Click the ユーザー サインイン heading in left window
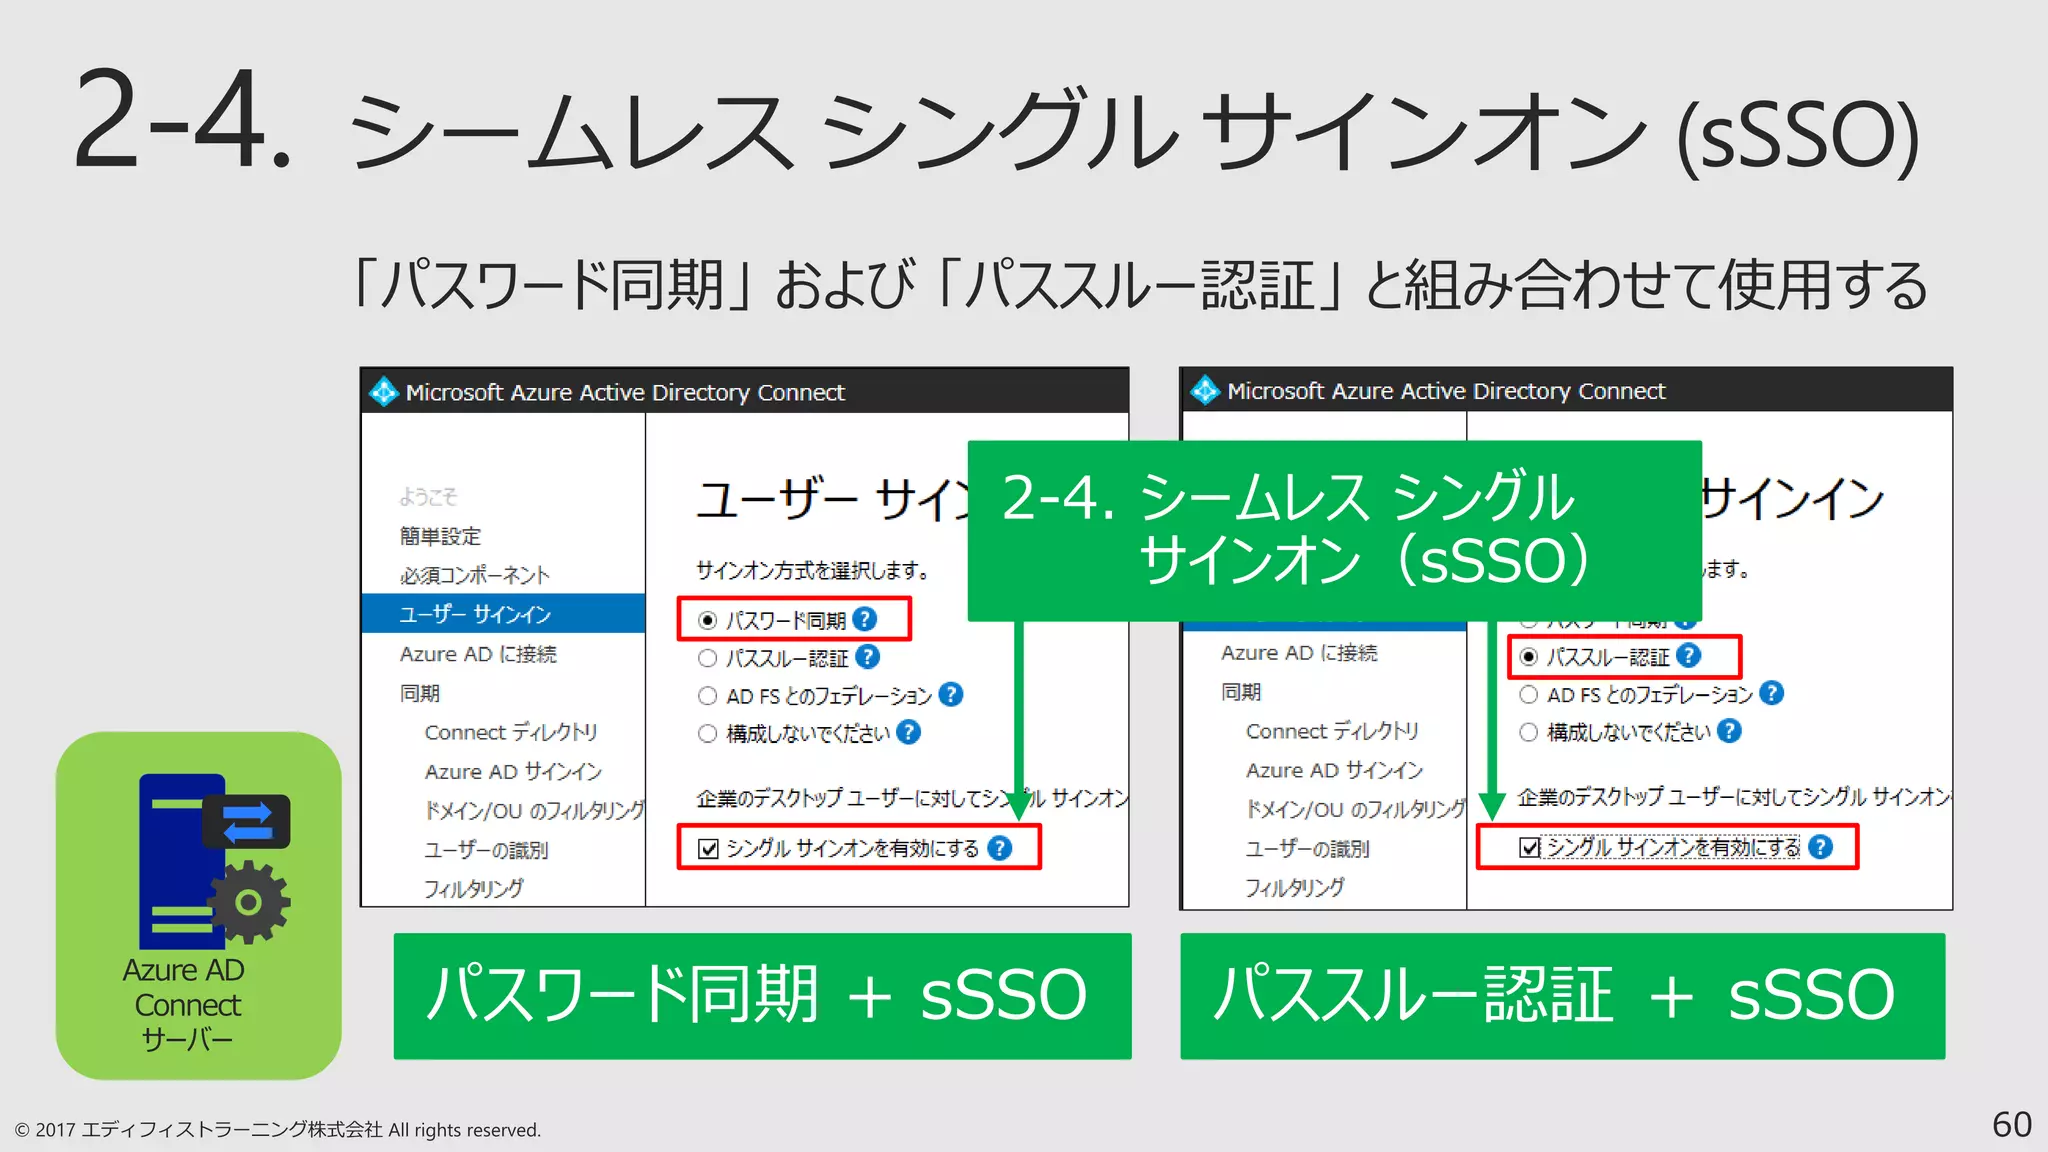This screenshot has height=1152, width=2048. [832, 499]
